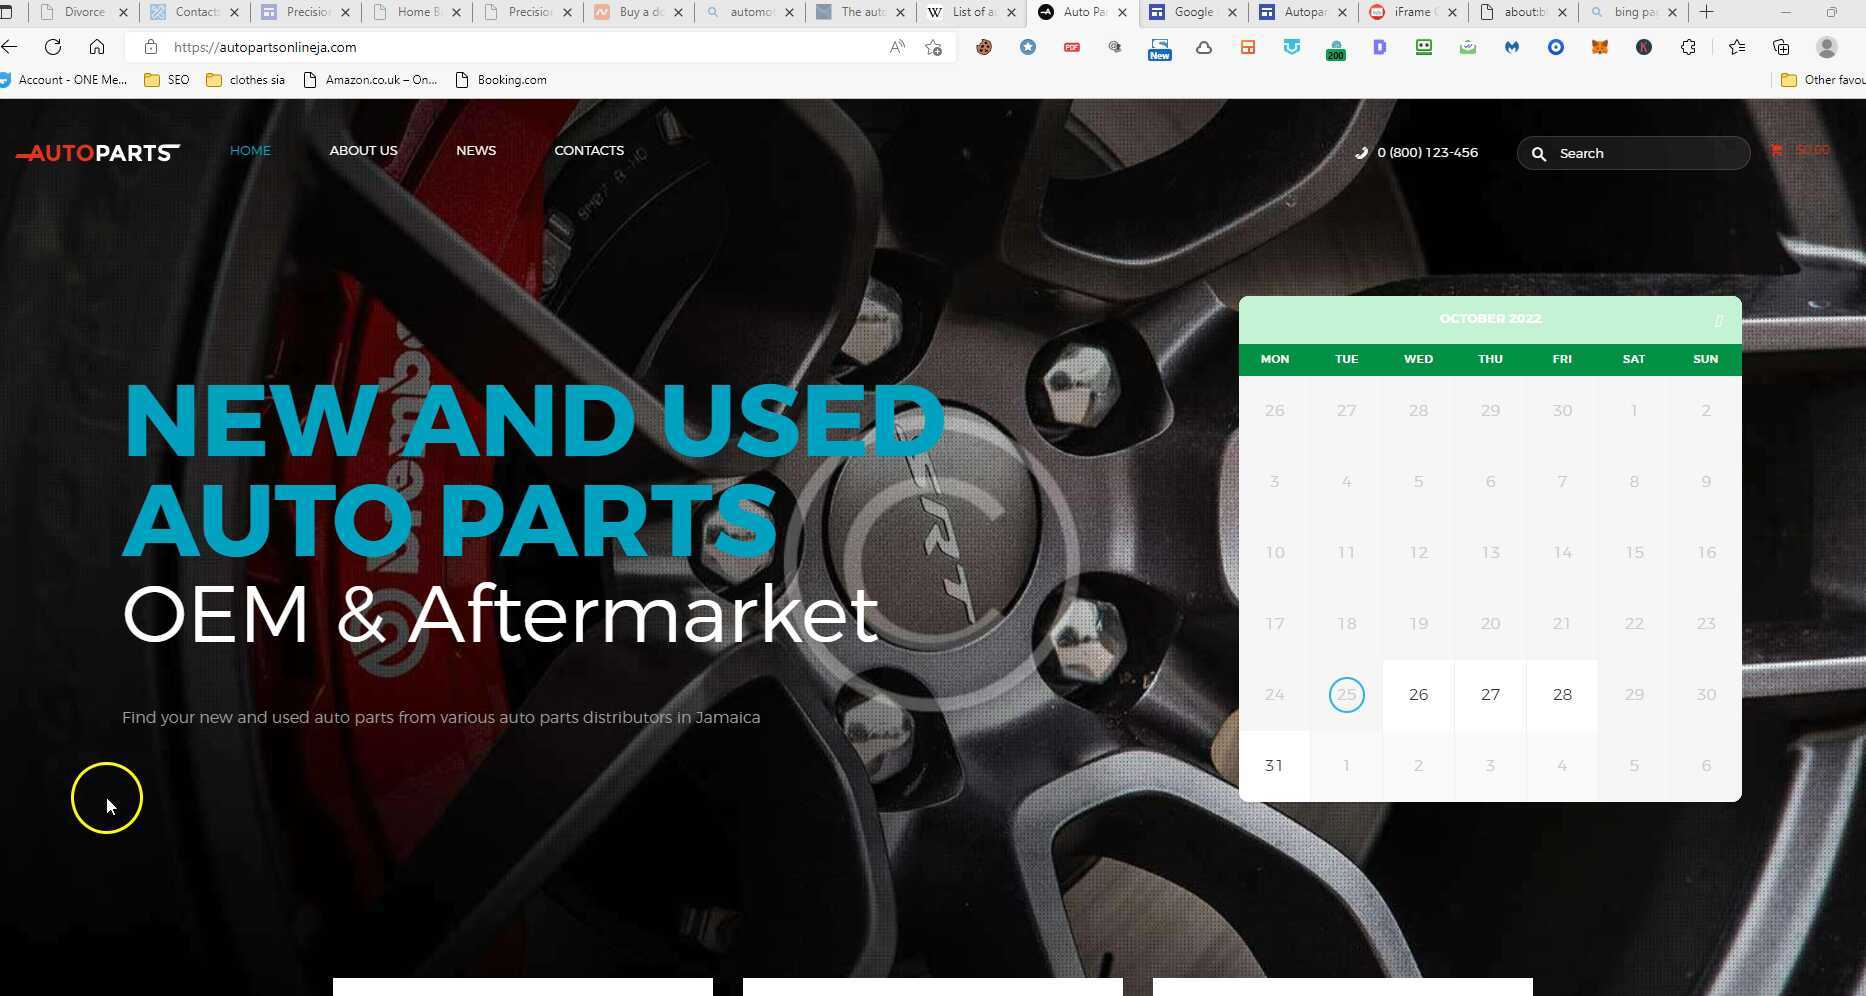Switch to the Divorce tab
The height and width of the screenshot is (996, 1866).
84,12
